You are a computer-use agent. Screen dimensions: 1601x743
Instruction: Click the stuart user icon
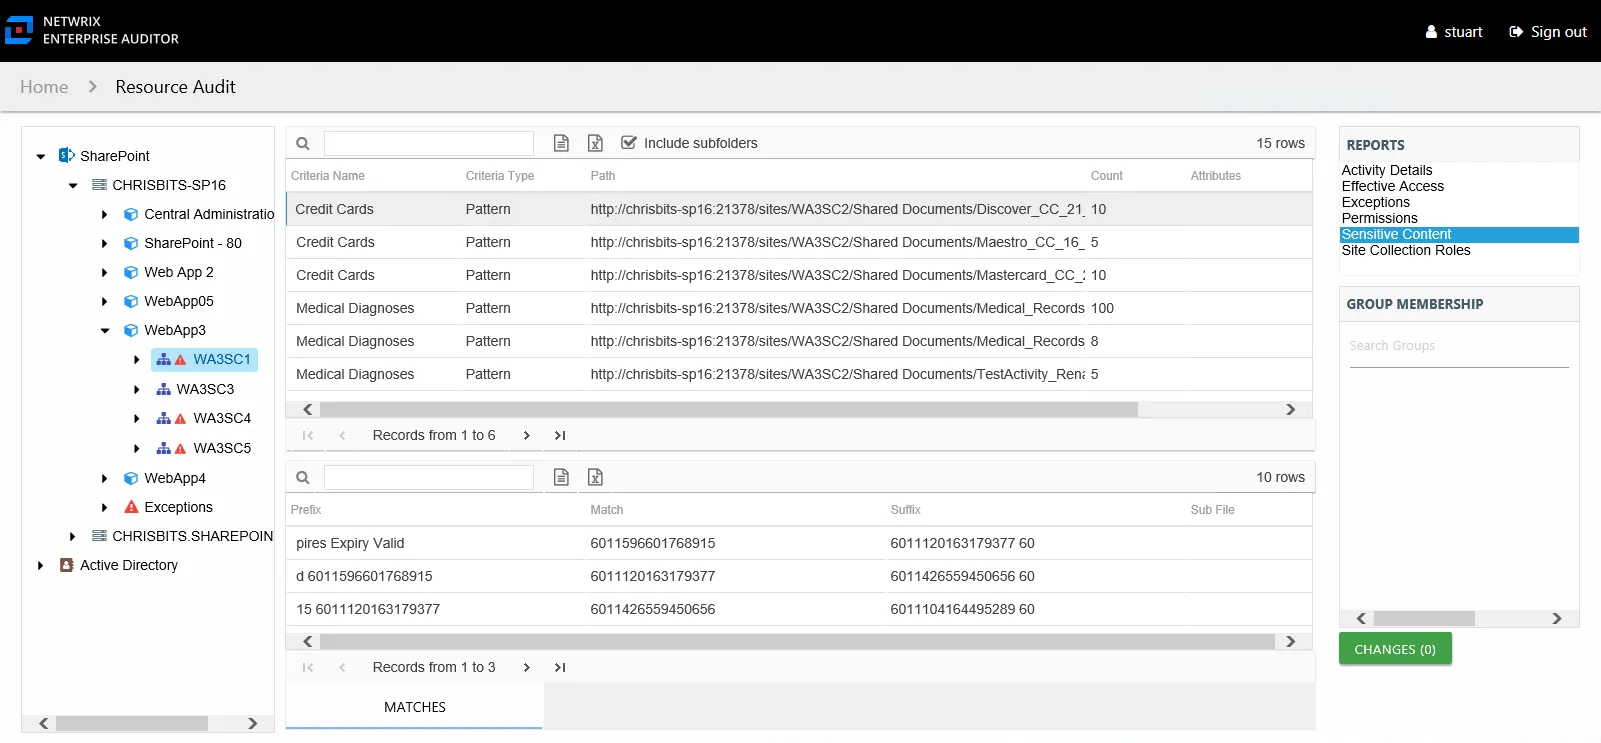tap(1431, 32)
